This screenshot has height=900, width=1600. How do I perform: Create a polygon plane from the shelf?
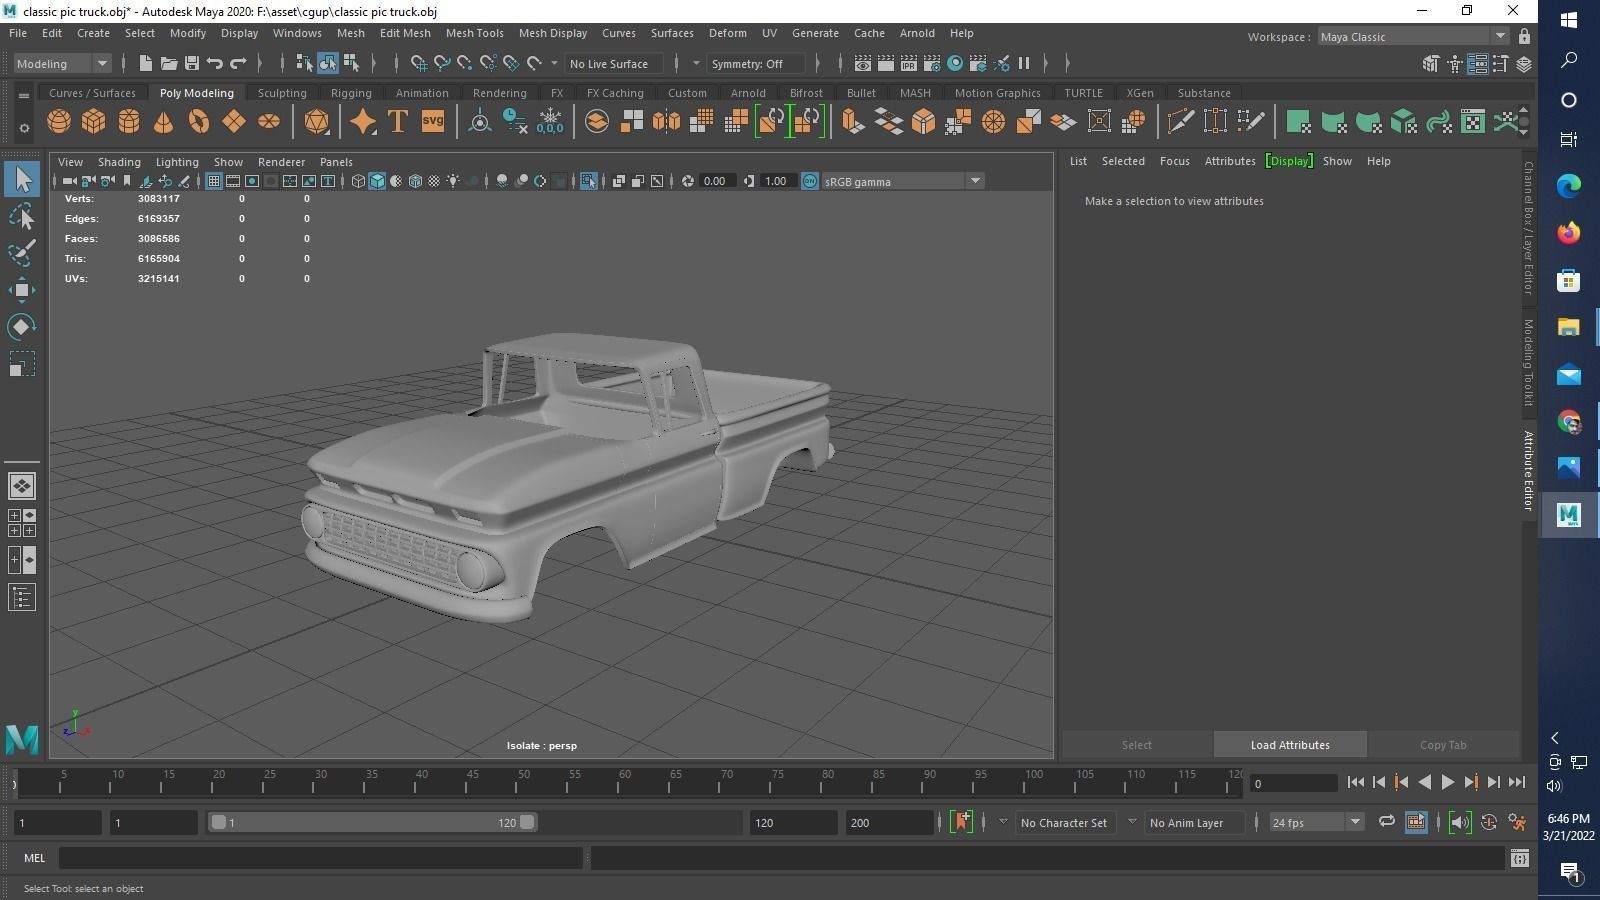[234, 122]
